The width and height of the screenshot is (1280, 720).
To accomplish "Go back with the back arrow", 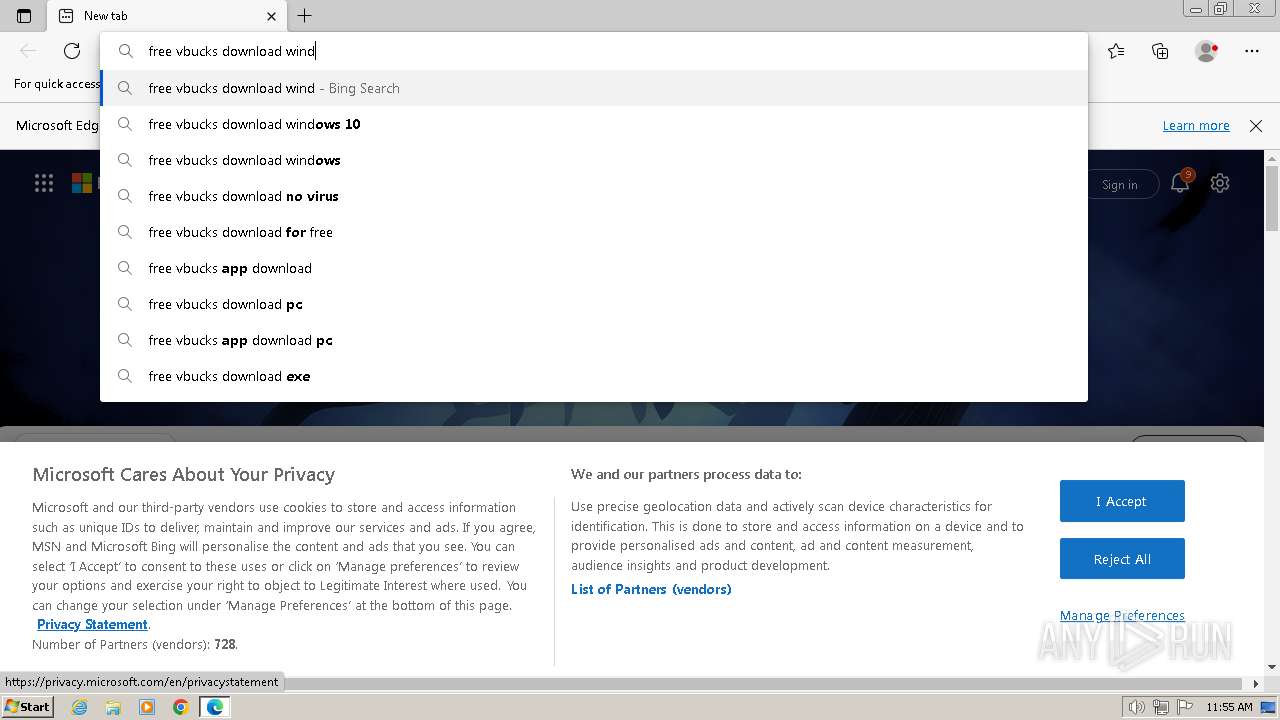I will (x=28, y=51).
